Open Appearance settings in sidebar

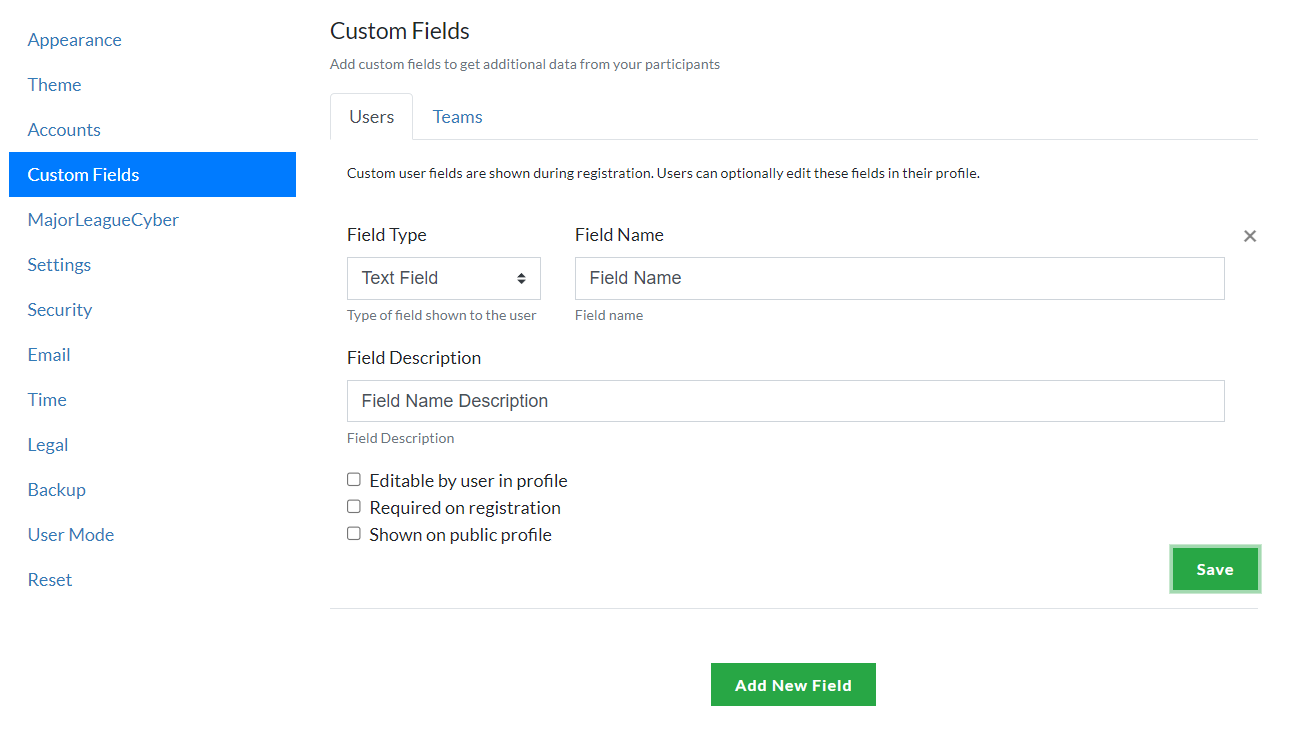[75, 40]
